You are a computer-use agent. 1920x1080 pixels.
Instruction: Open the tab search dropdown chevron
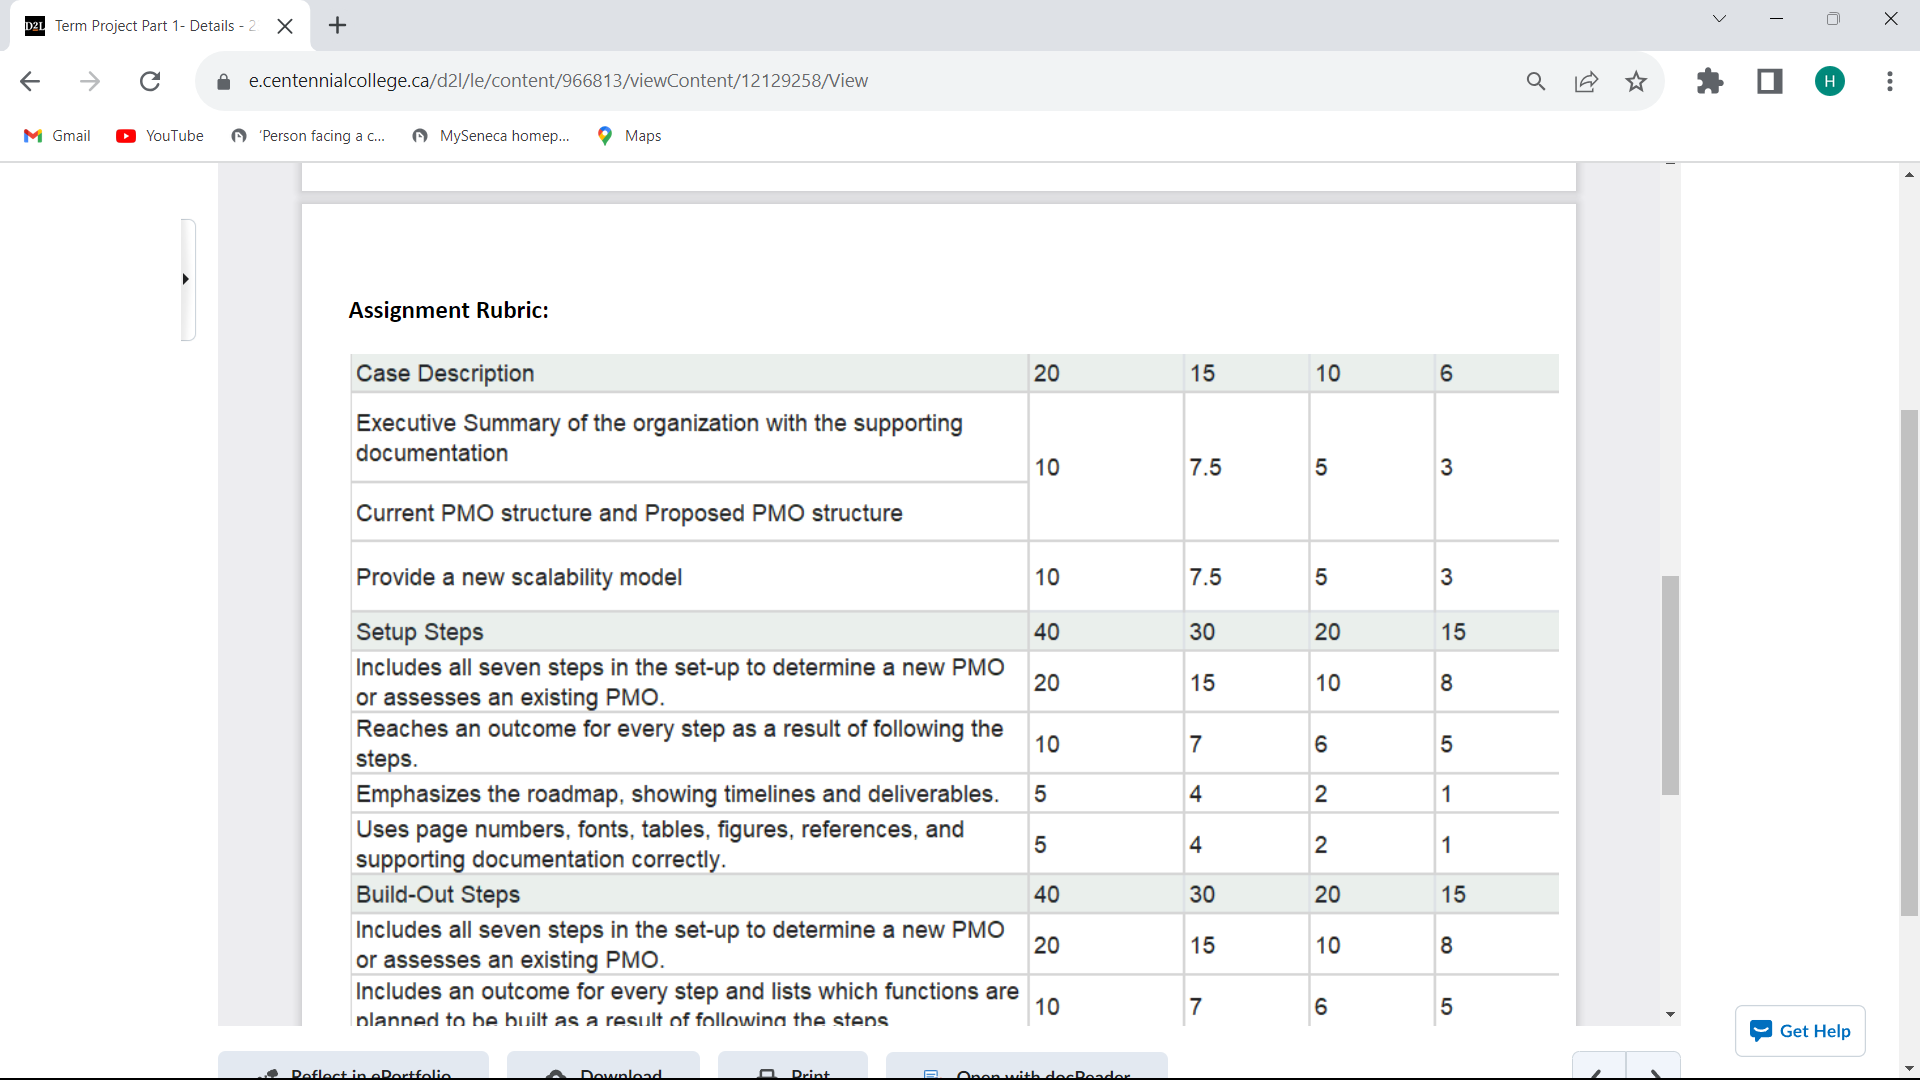click(x=1719, y=19)
